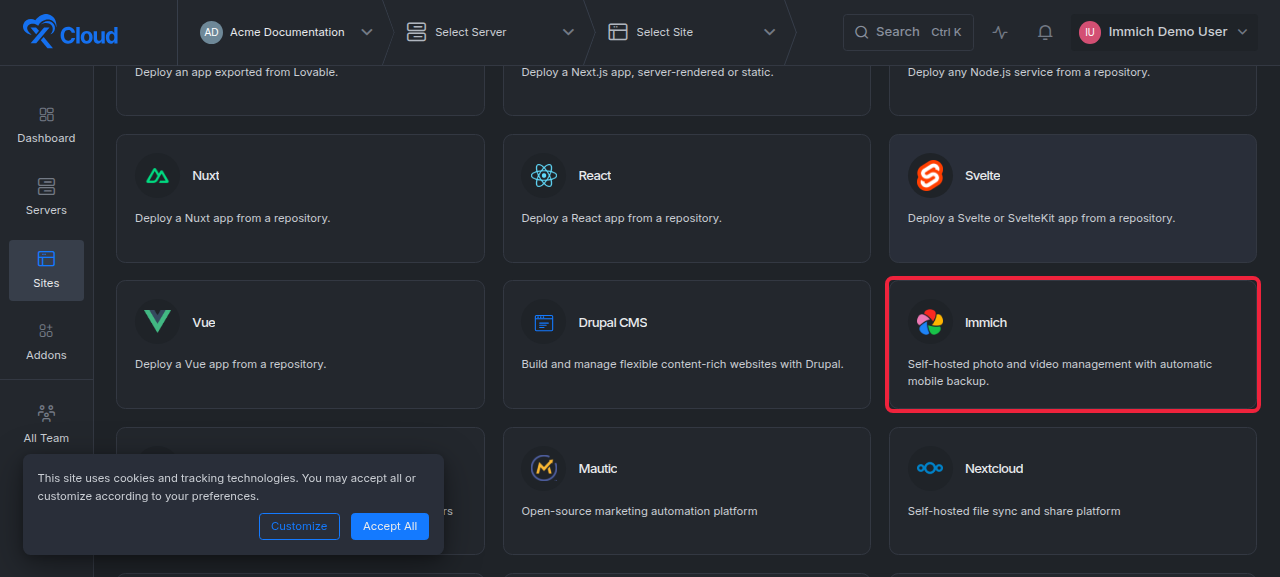The height and width of the screenshot is (577, 1280).
Task: Click the Addons icon in sidebar
Action: tap(46, 331)
